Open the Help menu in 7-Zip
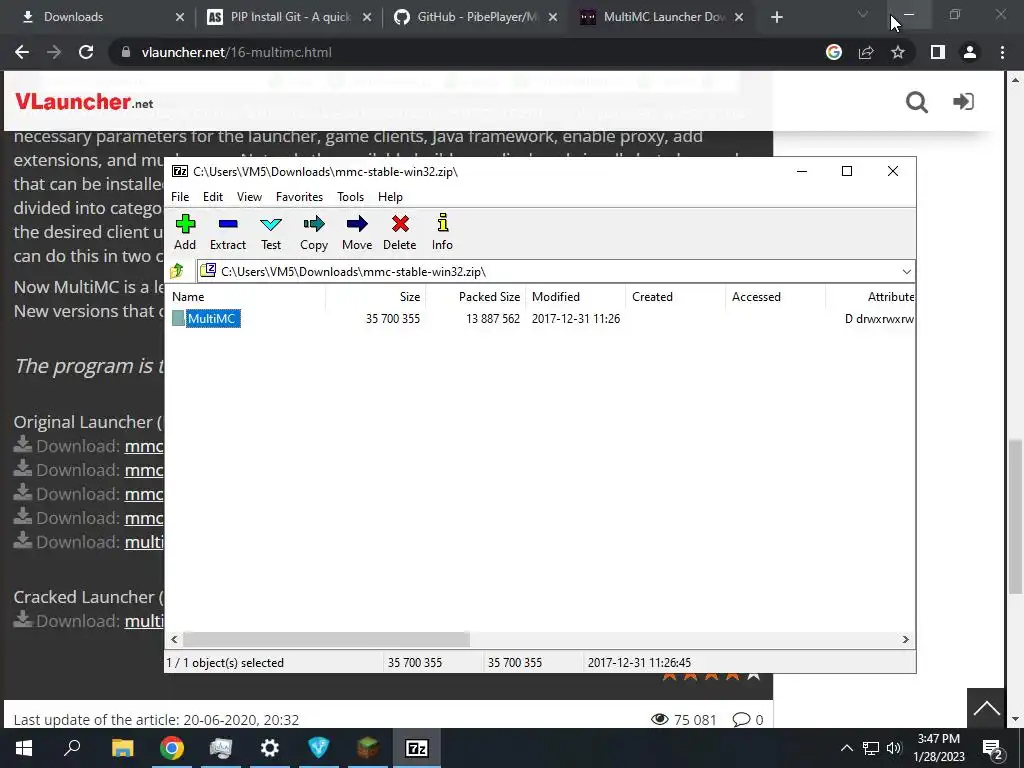This screenshot has height=768, width=1024. pyautogui.click(x=390, y=197)
